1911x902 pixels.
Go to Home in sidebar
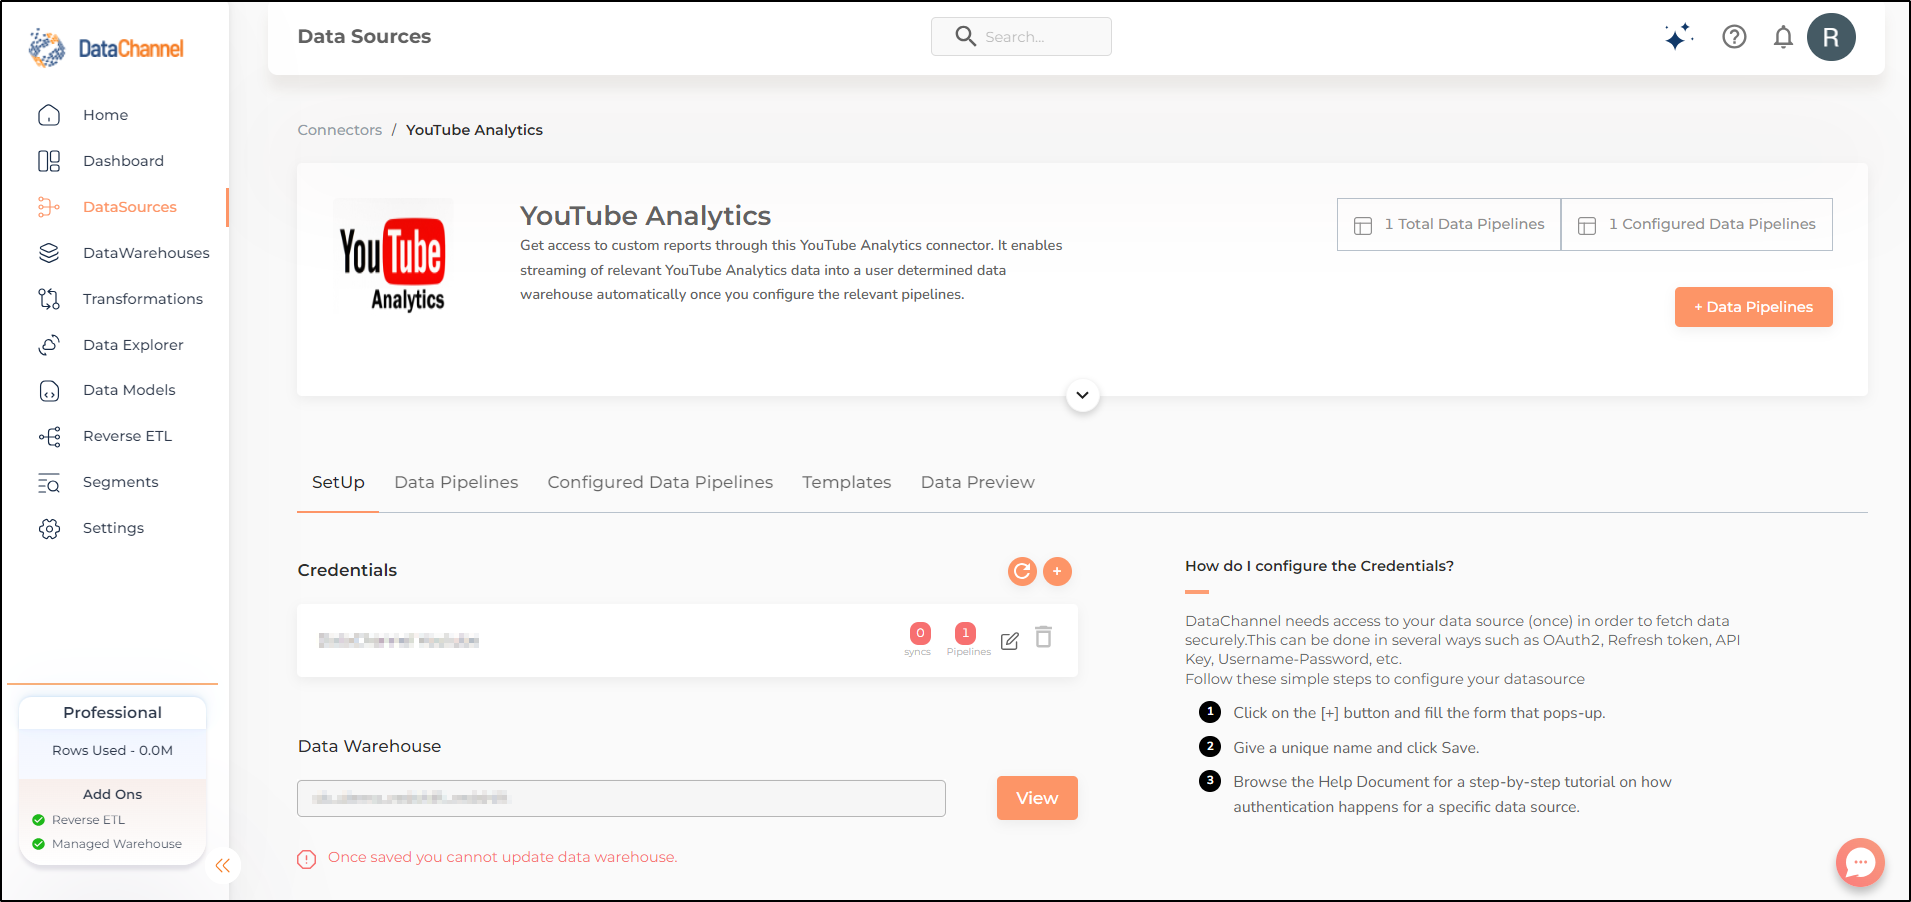click(x=106, y=115)
